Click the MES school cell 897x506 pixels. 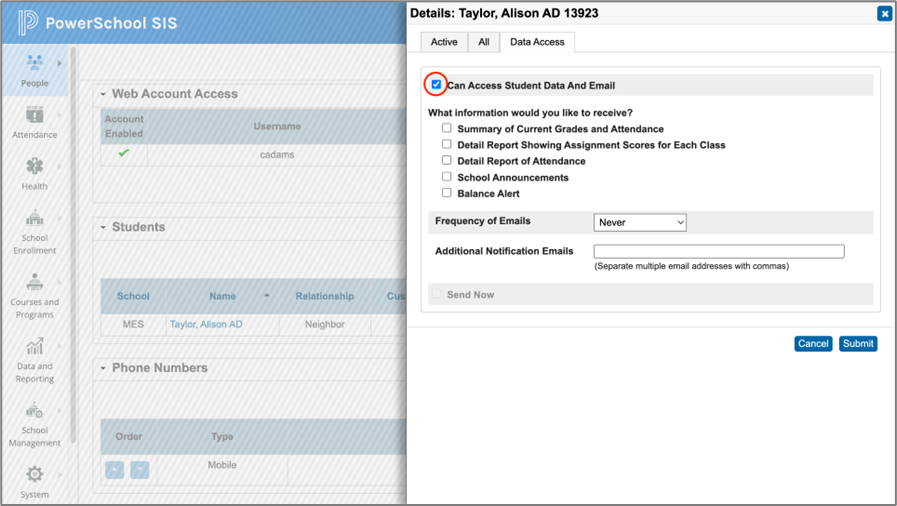point(133,324)
